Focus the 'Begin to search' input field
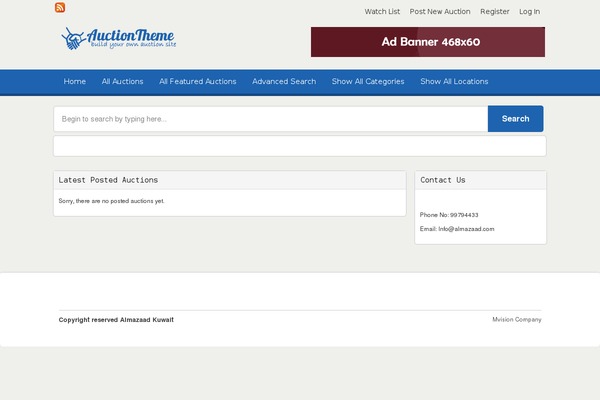 [271, 119]
